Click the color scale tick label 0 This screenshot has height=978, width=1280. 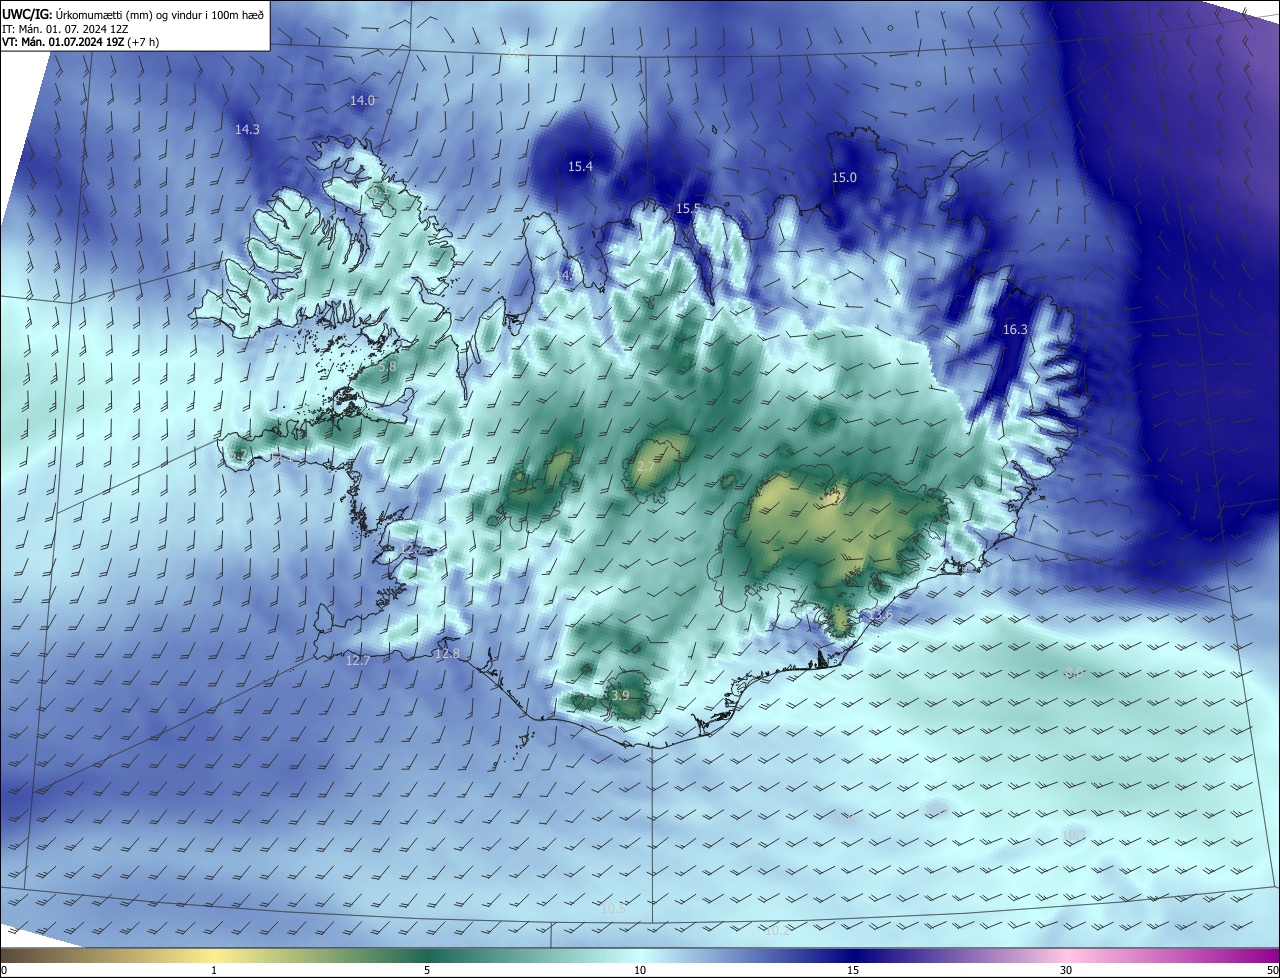pyautogui.click(x=4, y=970)
